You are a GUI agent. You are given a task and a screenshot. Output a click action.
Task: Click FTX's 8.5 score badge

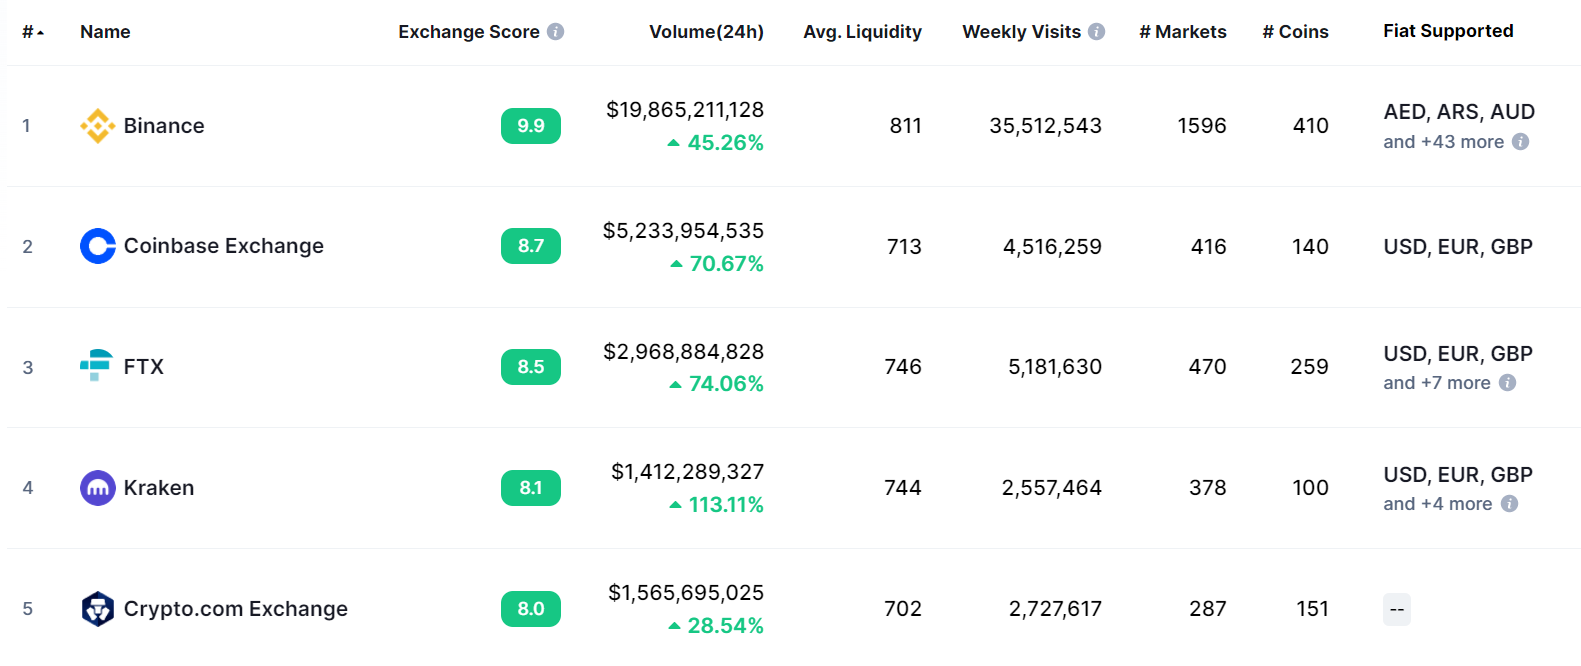click(531, 367)
